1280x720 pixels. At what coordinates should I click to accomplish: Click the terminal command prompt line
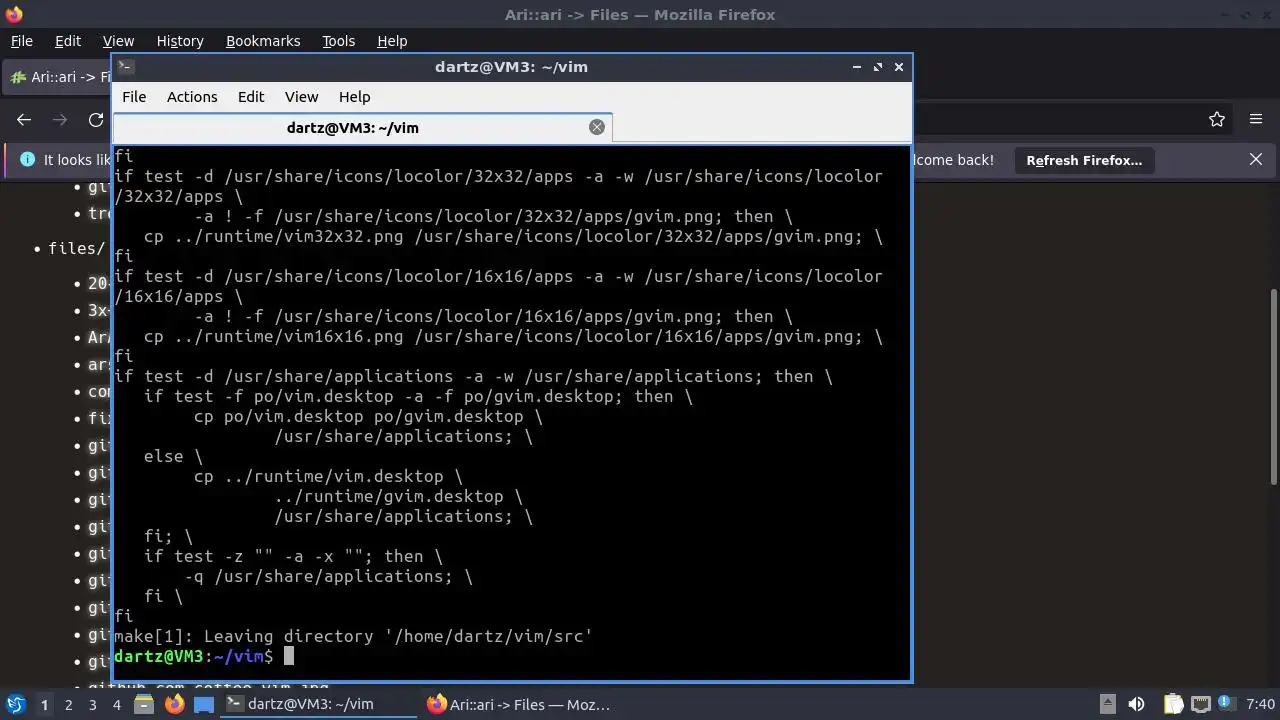(204, 656)
